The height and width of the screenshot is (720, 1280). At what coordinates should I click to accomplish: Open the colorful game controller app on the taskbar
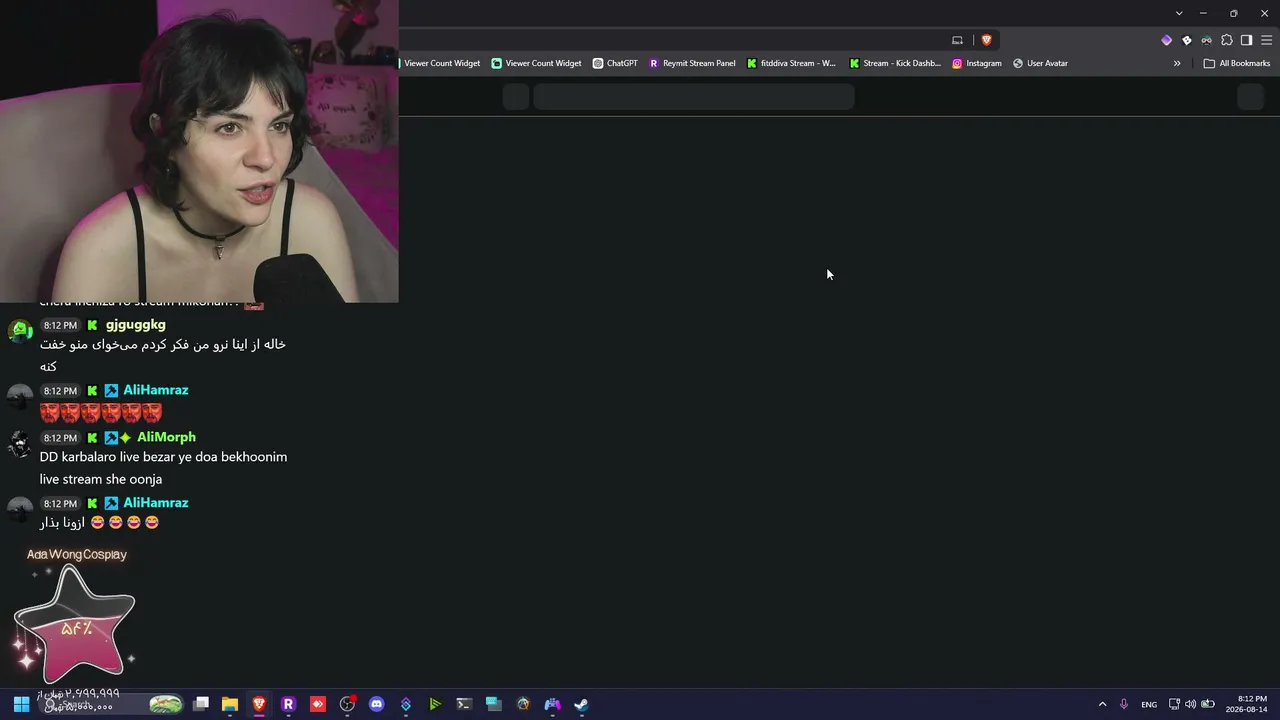(552, 704)
